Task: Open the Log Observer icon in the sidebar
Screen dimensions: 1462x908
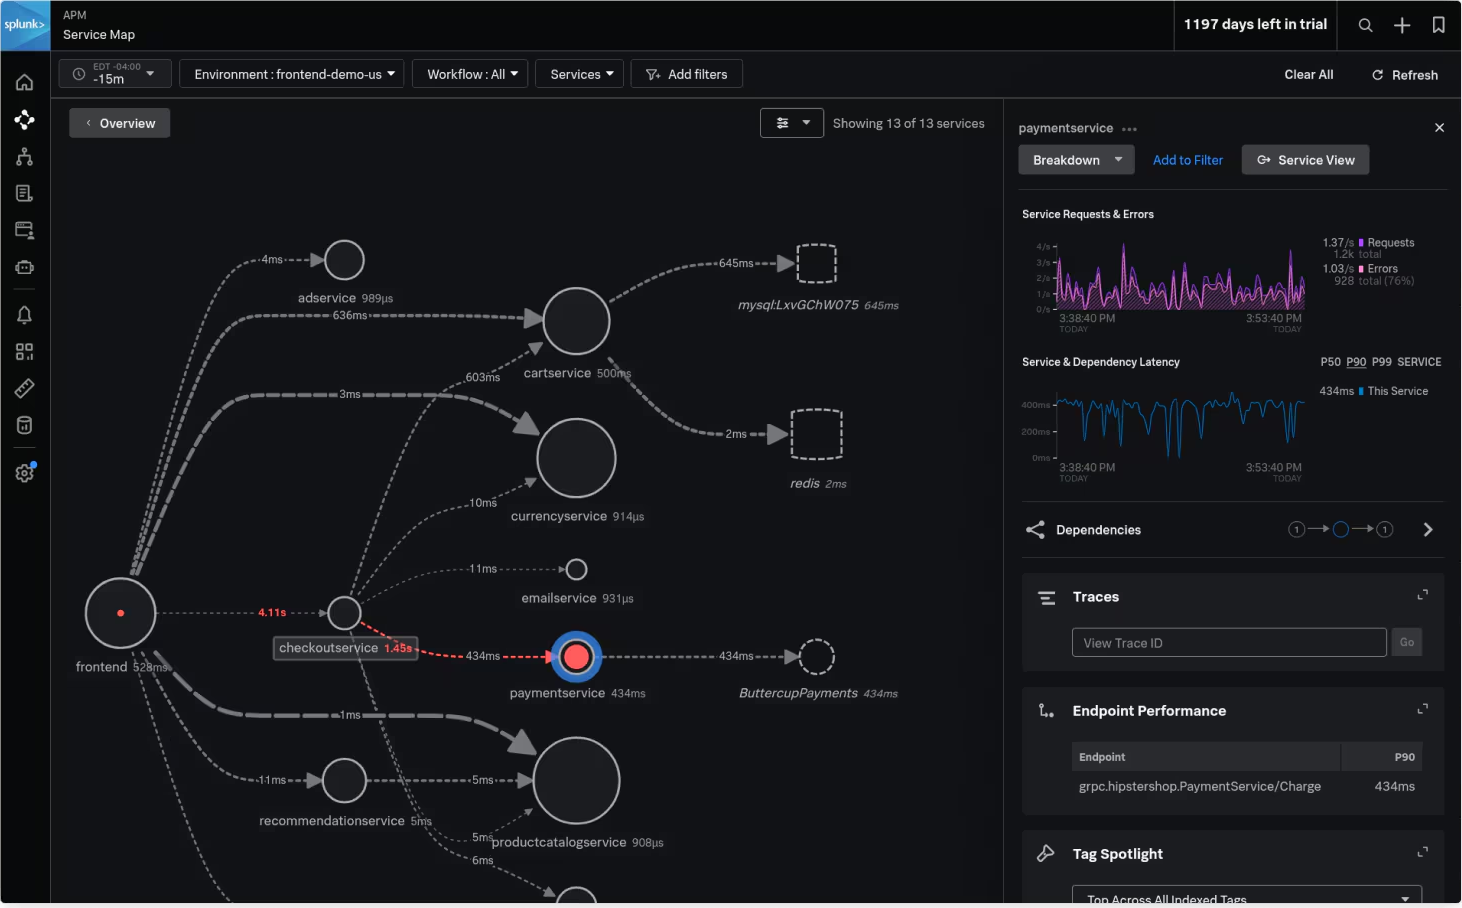Action: 24,193
